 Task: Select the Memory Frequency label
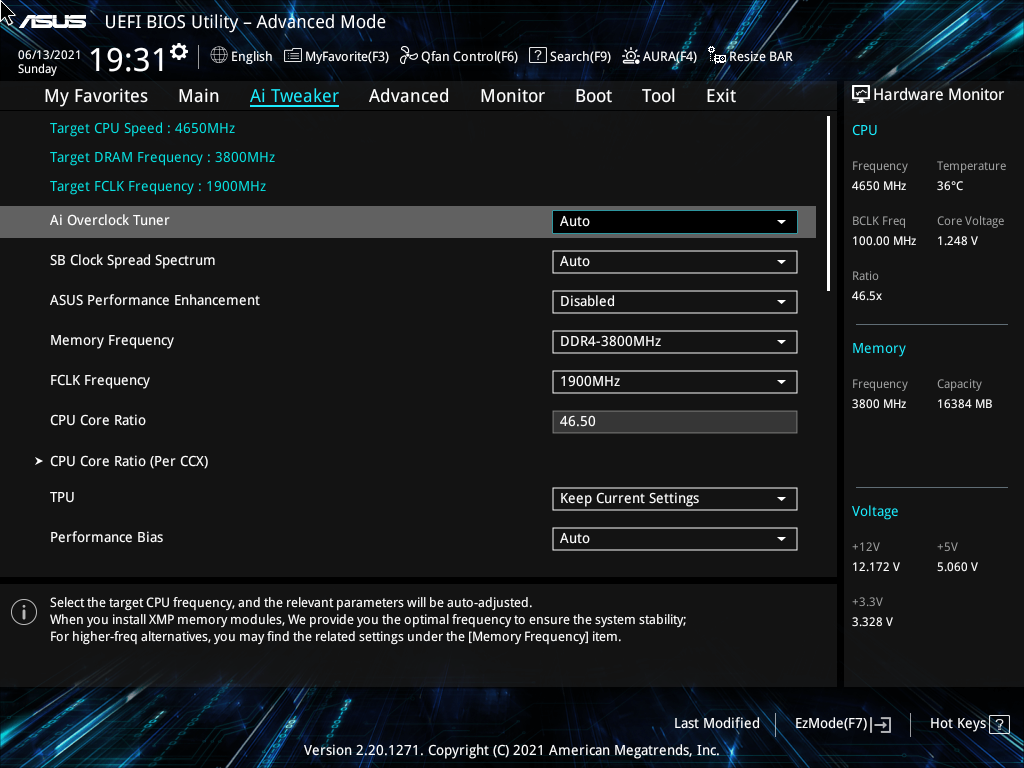(x=112, y=341)
